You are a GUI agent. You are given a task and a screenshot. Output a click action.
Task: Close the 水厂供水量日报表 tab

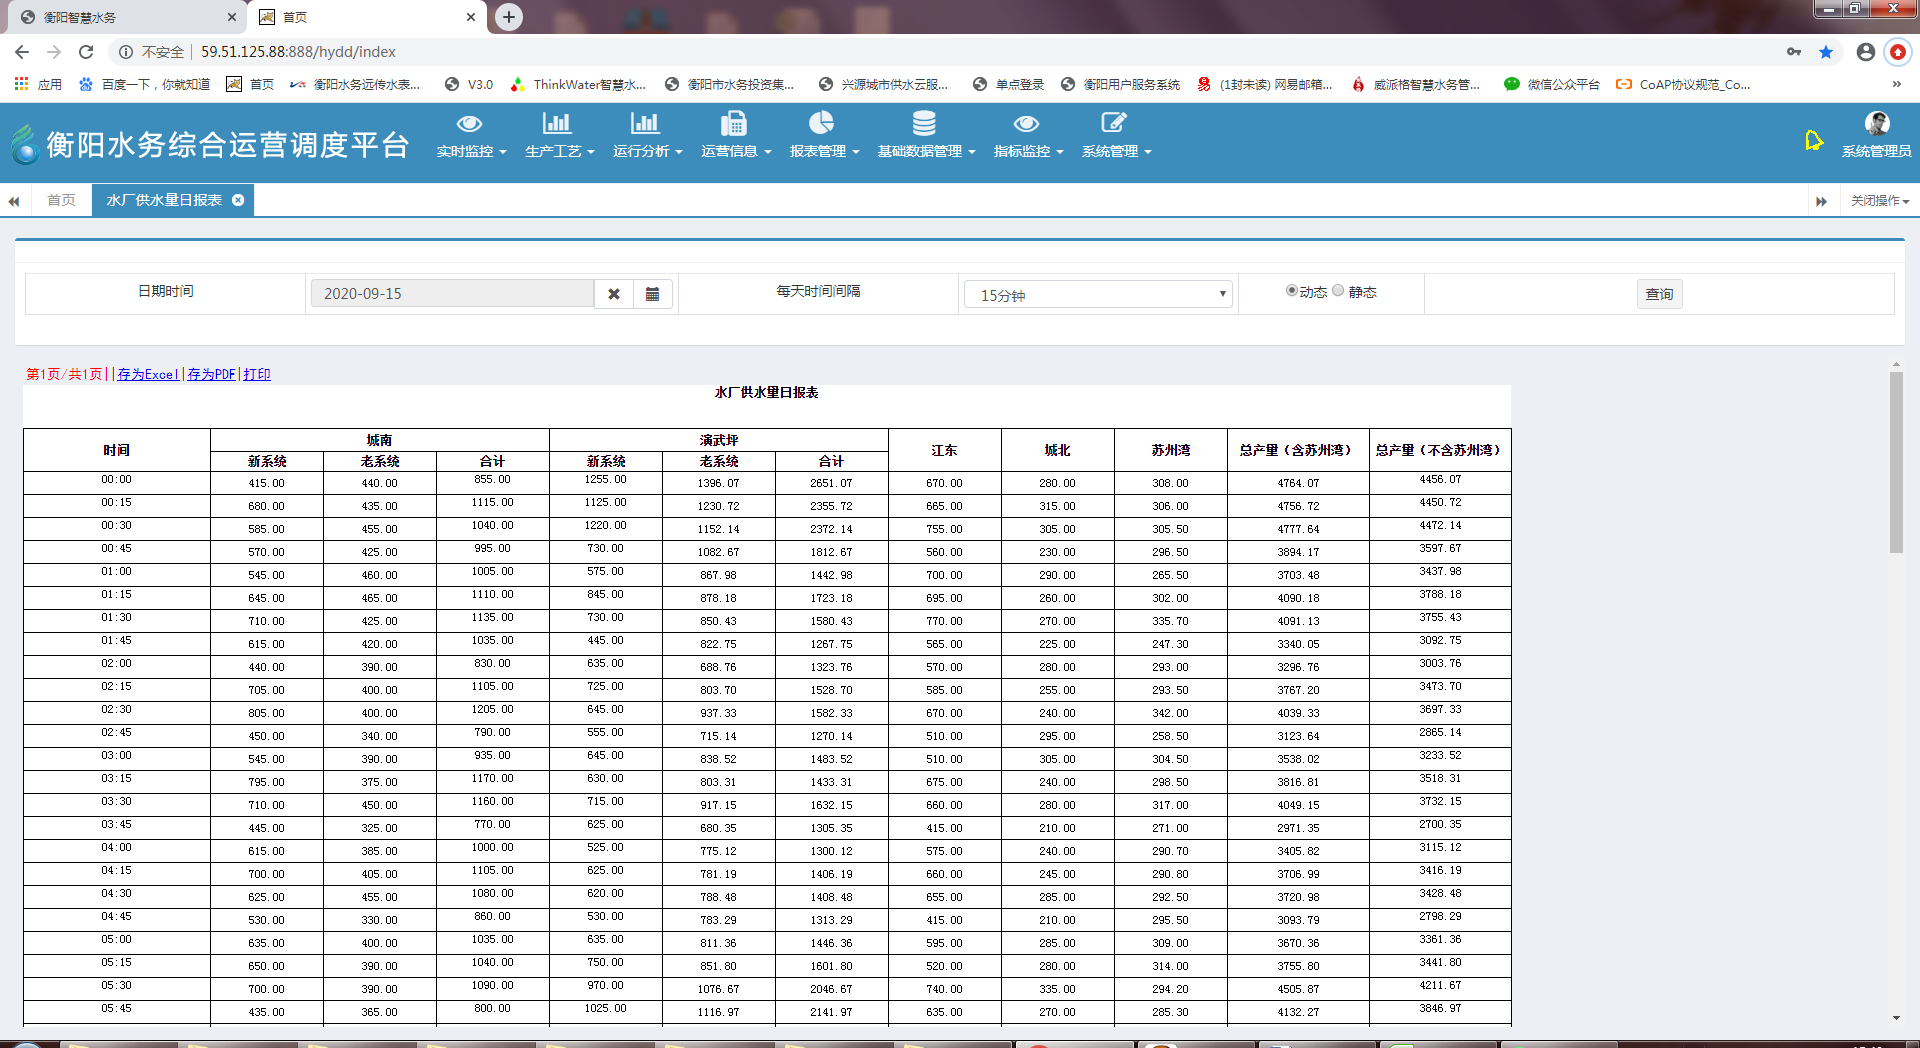[x=238, y=200]
